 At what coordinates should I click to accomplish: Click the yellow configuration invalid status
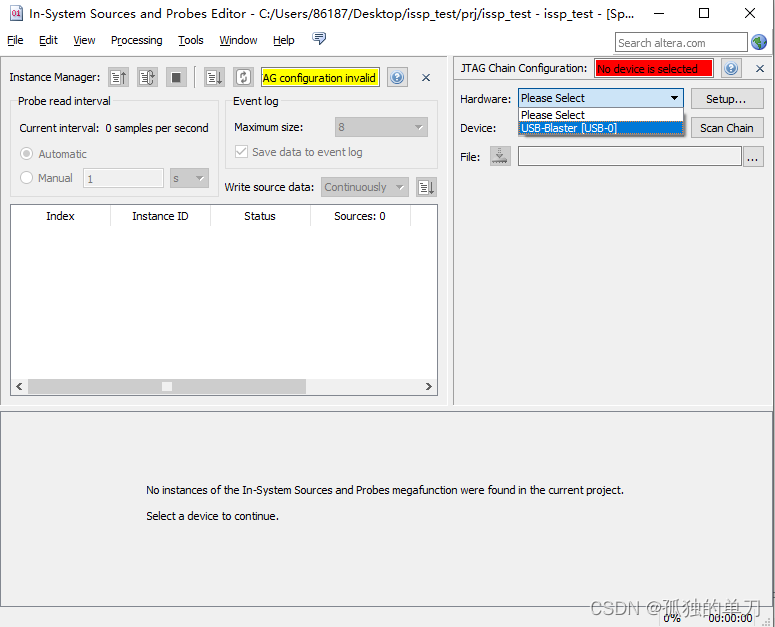pyautogui.click(x=320, y=78)
